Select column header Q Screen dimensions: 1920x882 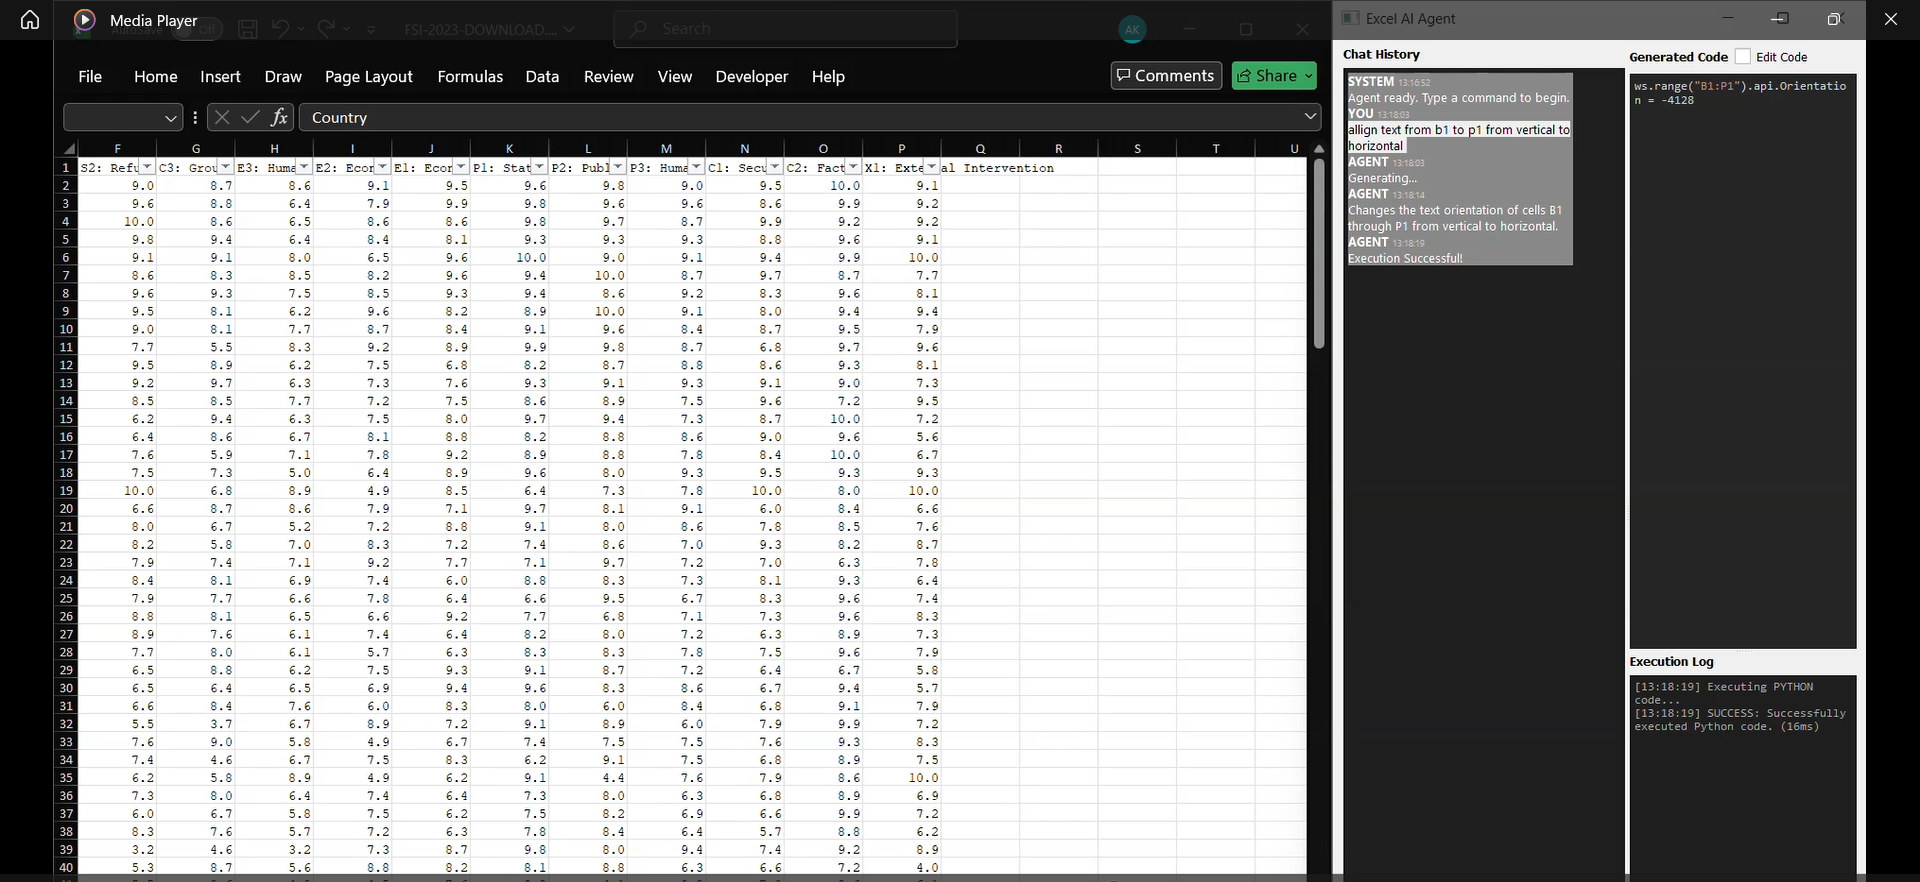(980, 148)
